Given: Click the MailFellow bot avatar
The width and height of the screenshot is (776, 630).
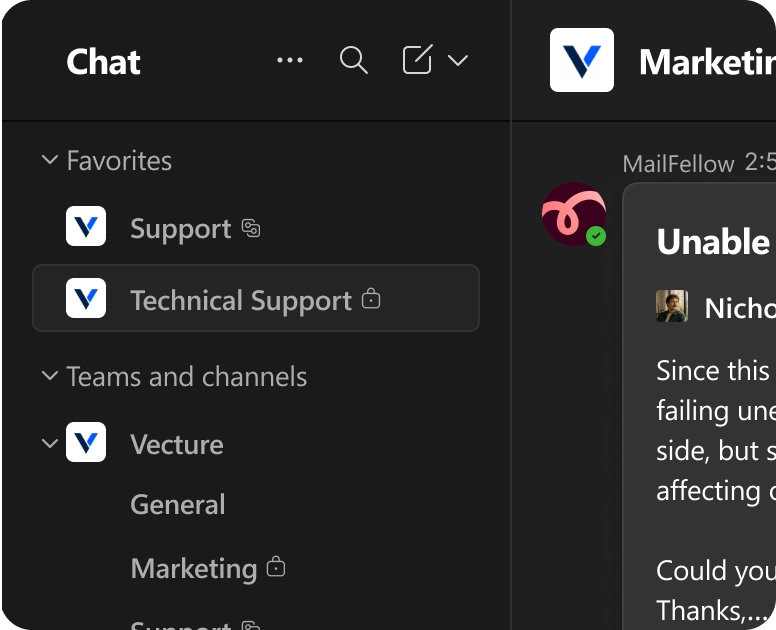Looking at the screenshot, I should click(x=574, y=214).
